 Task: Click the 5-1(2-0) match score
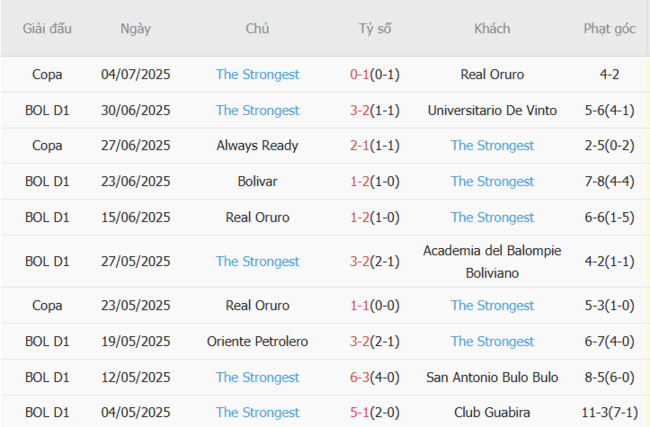pyautogui.click(x=375, y=412)
